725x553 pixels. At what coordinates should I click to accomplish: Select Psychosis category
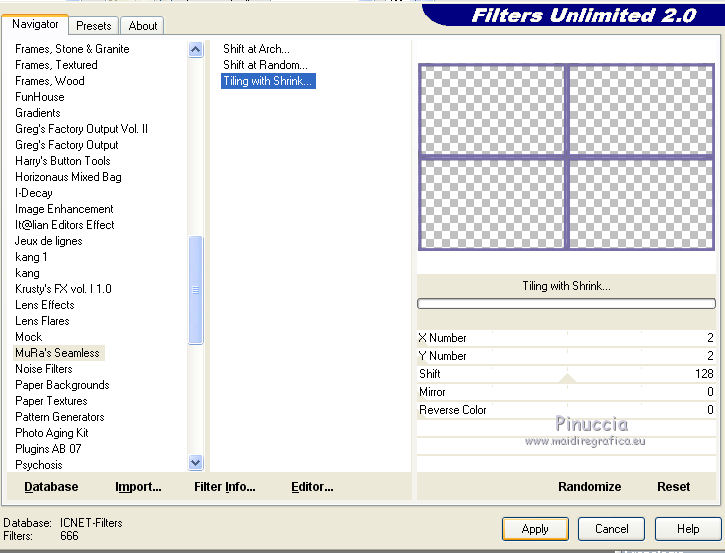39,465
